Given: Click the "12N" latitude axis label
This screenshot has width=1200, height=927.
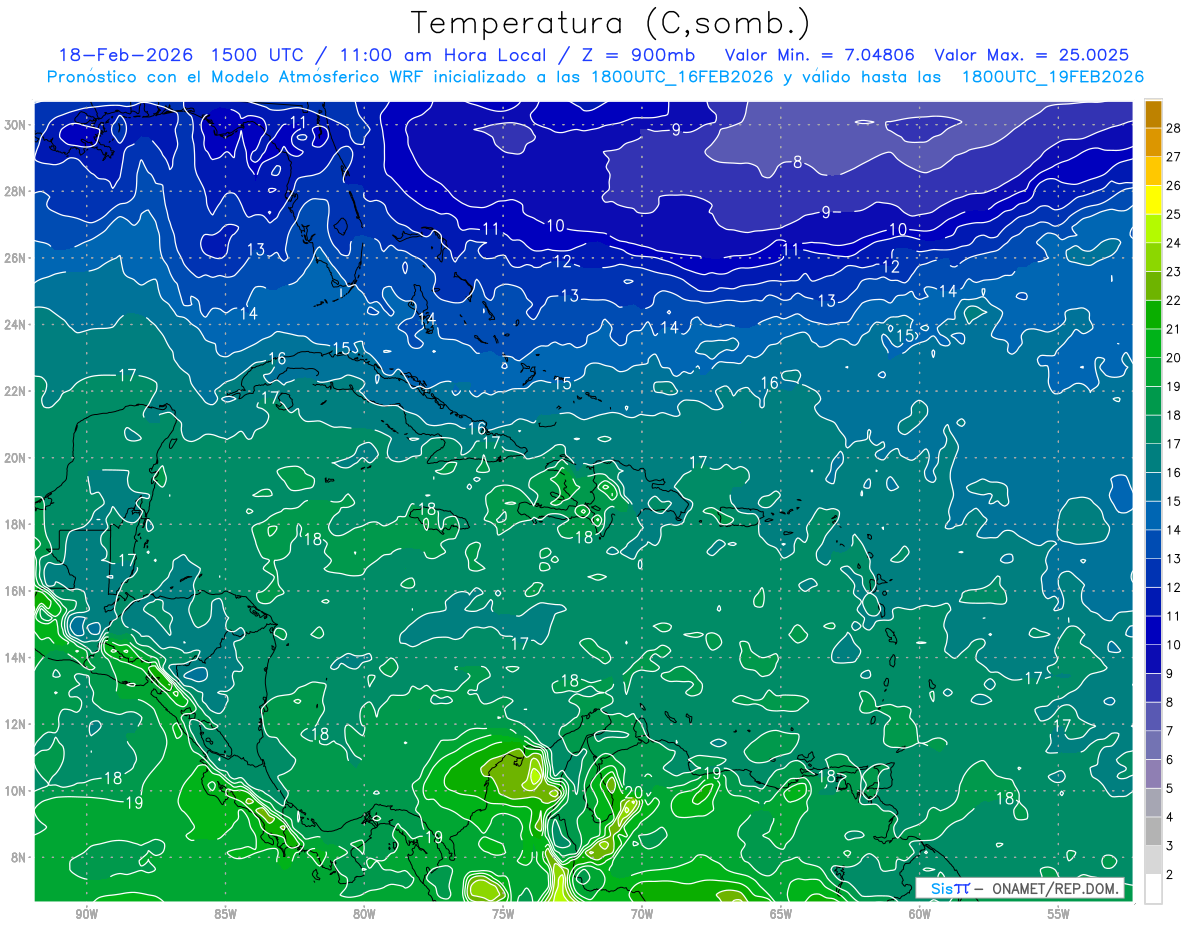Looking at the screenshot, I should pos(16,724).
